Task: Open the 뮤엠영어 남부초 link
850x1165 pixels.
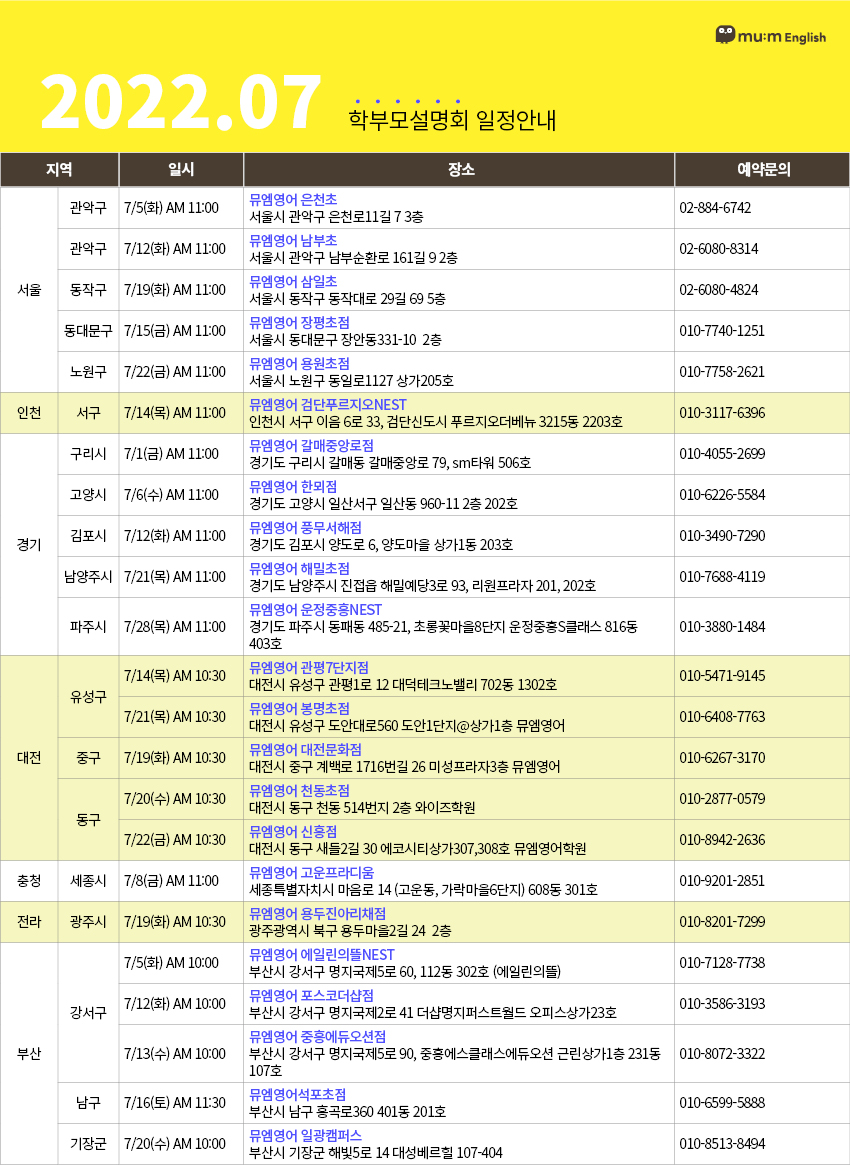Action: click(293, 241)
